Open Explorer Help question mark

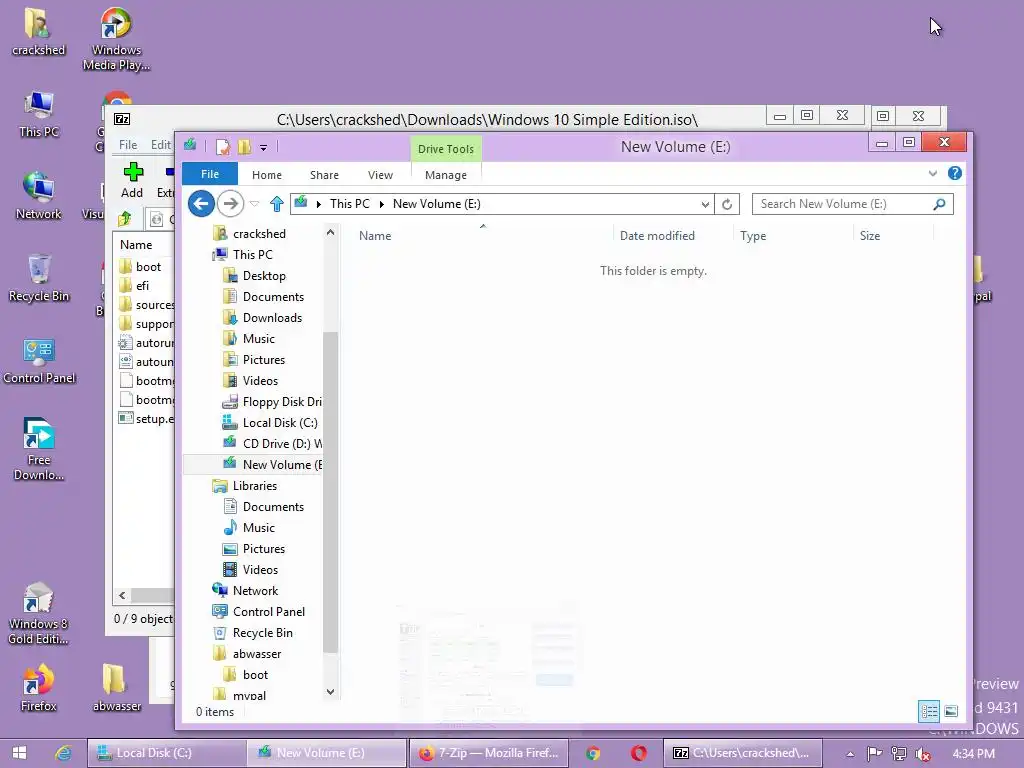pyautogui.click(x=955, y=173)
